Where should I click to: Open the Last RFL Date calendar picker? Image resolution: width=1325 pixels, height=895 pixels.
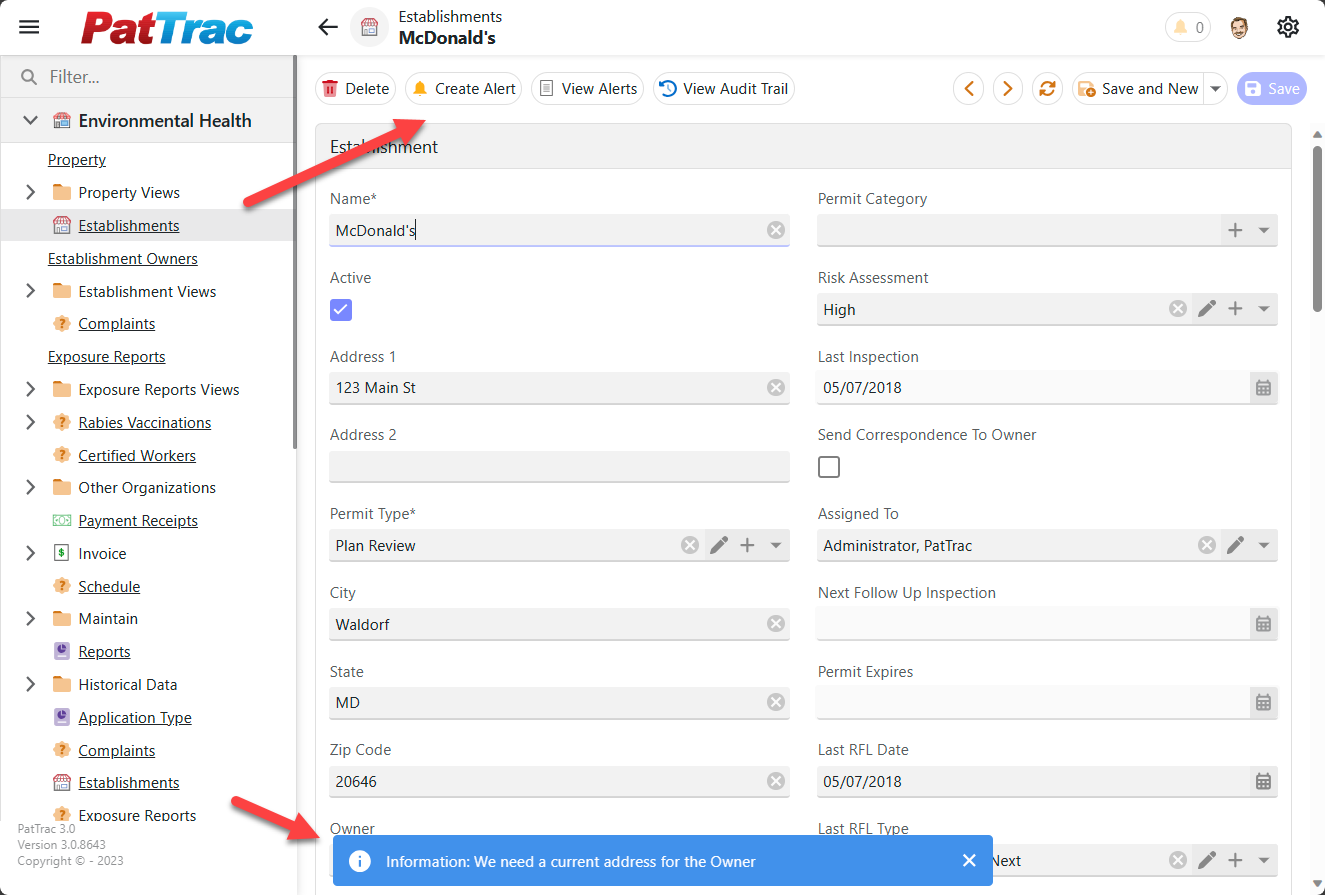click(1263, 781)
